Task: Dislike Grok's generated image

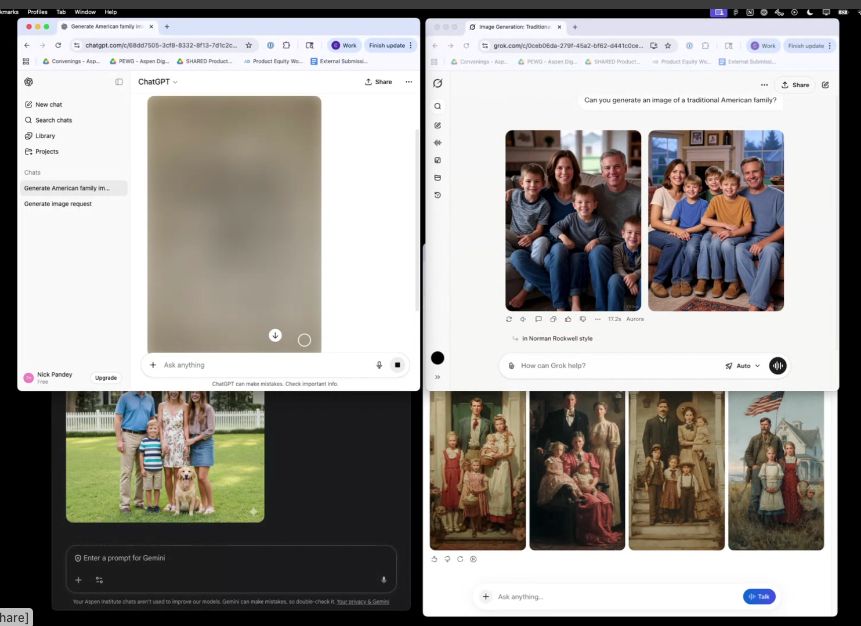Action: tap(582, 318)
